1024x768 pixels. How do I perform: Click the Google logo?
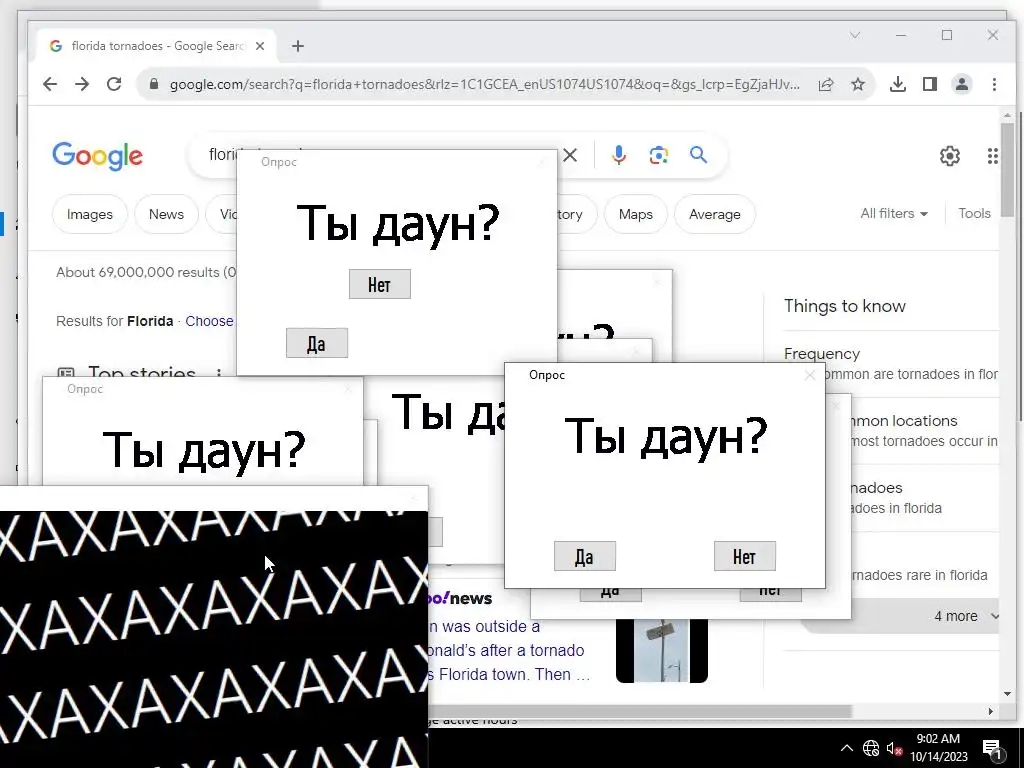click(x=97, y=156)
